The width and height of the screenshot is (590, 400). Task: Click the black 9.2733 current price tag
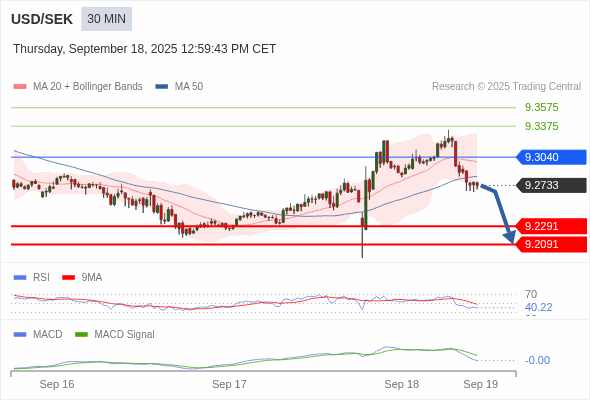(551, 185)
